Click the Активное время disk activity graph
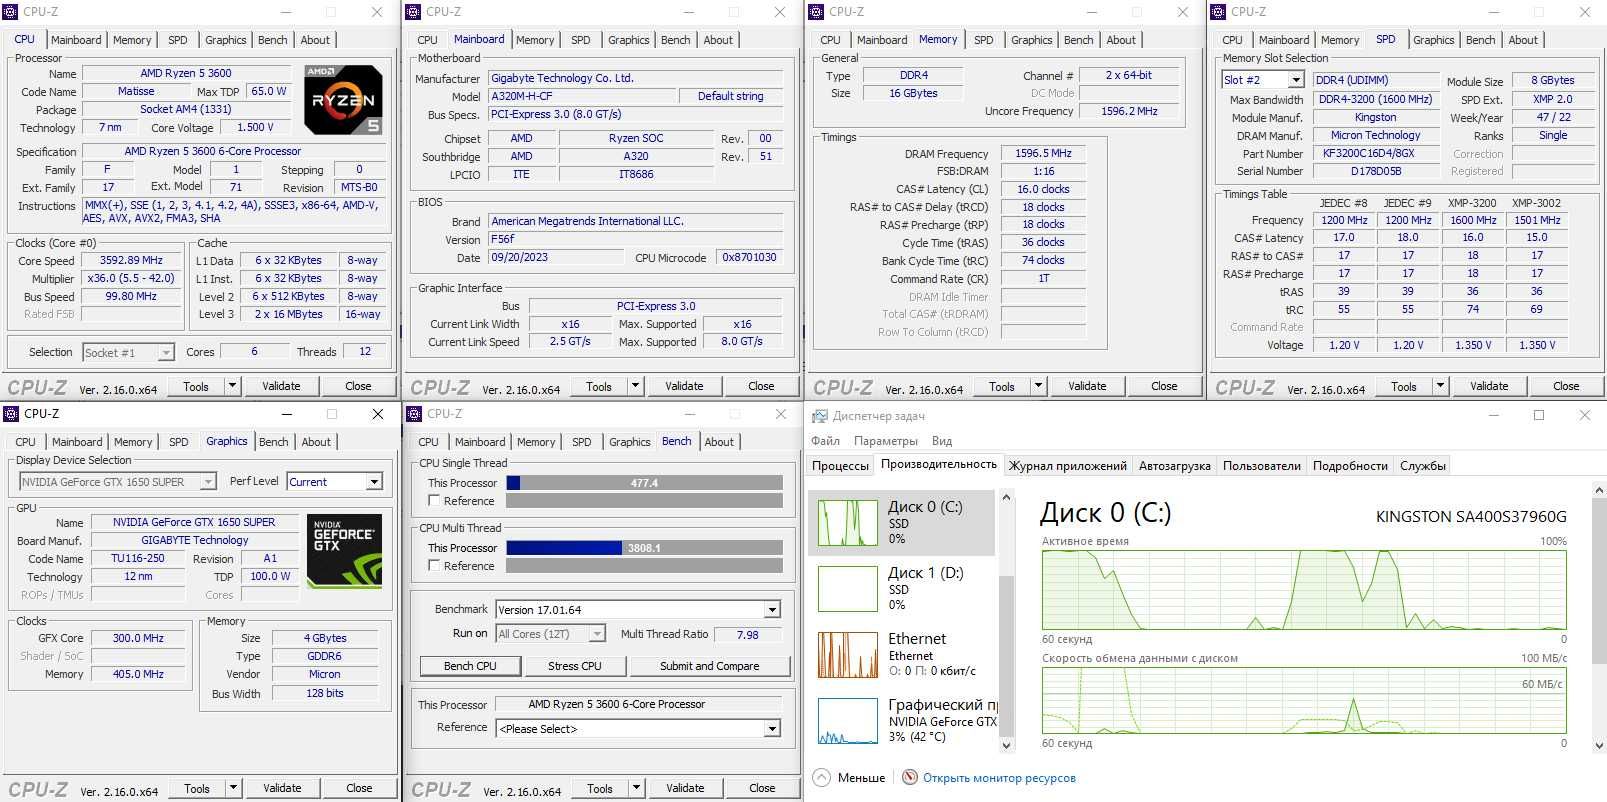This screenshot has height=802, width=1607. click(x=1304, y=589)
